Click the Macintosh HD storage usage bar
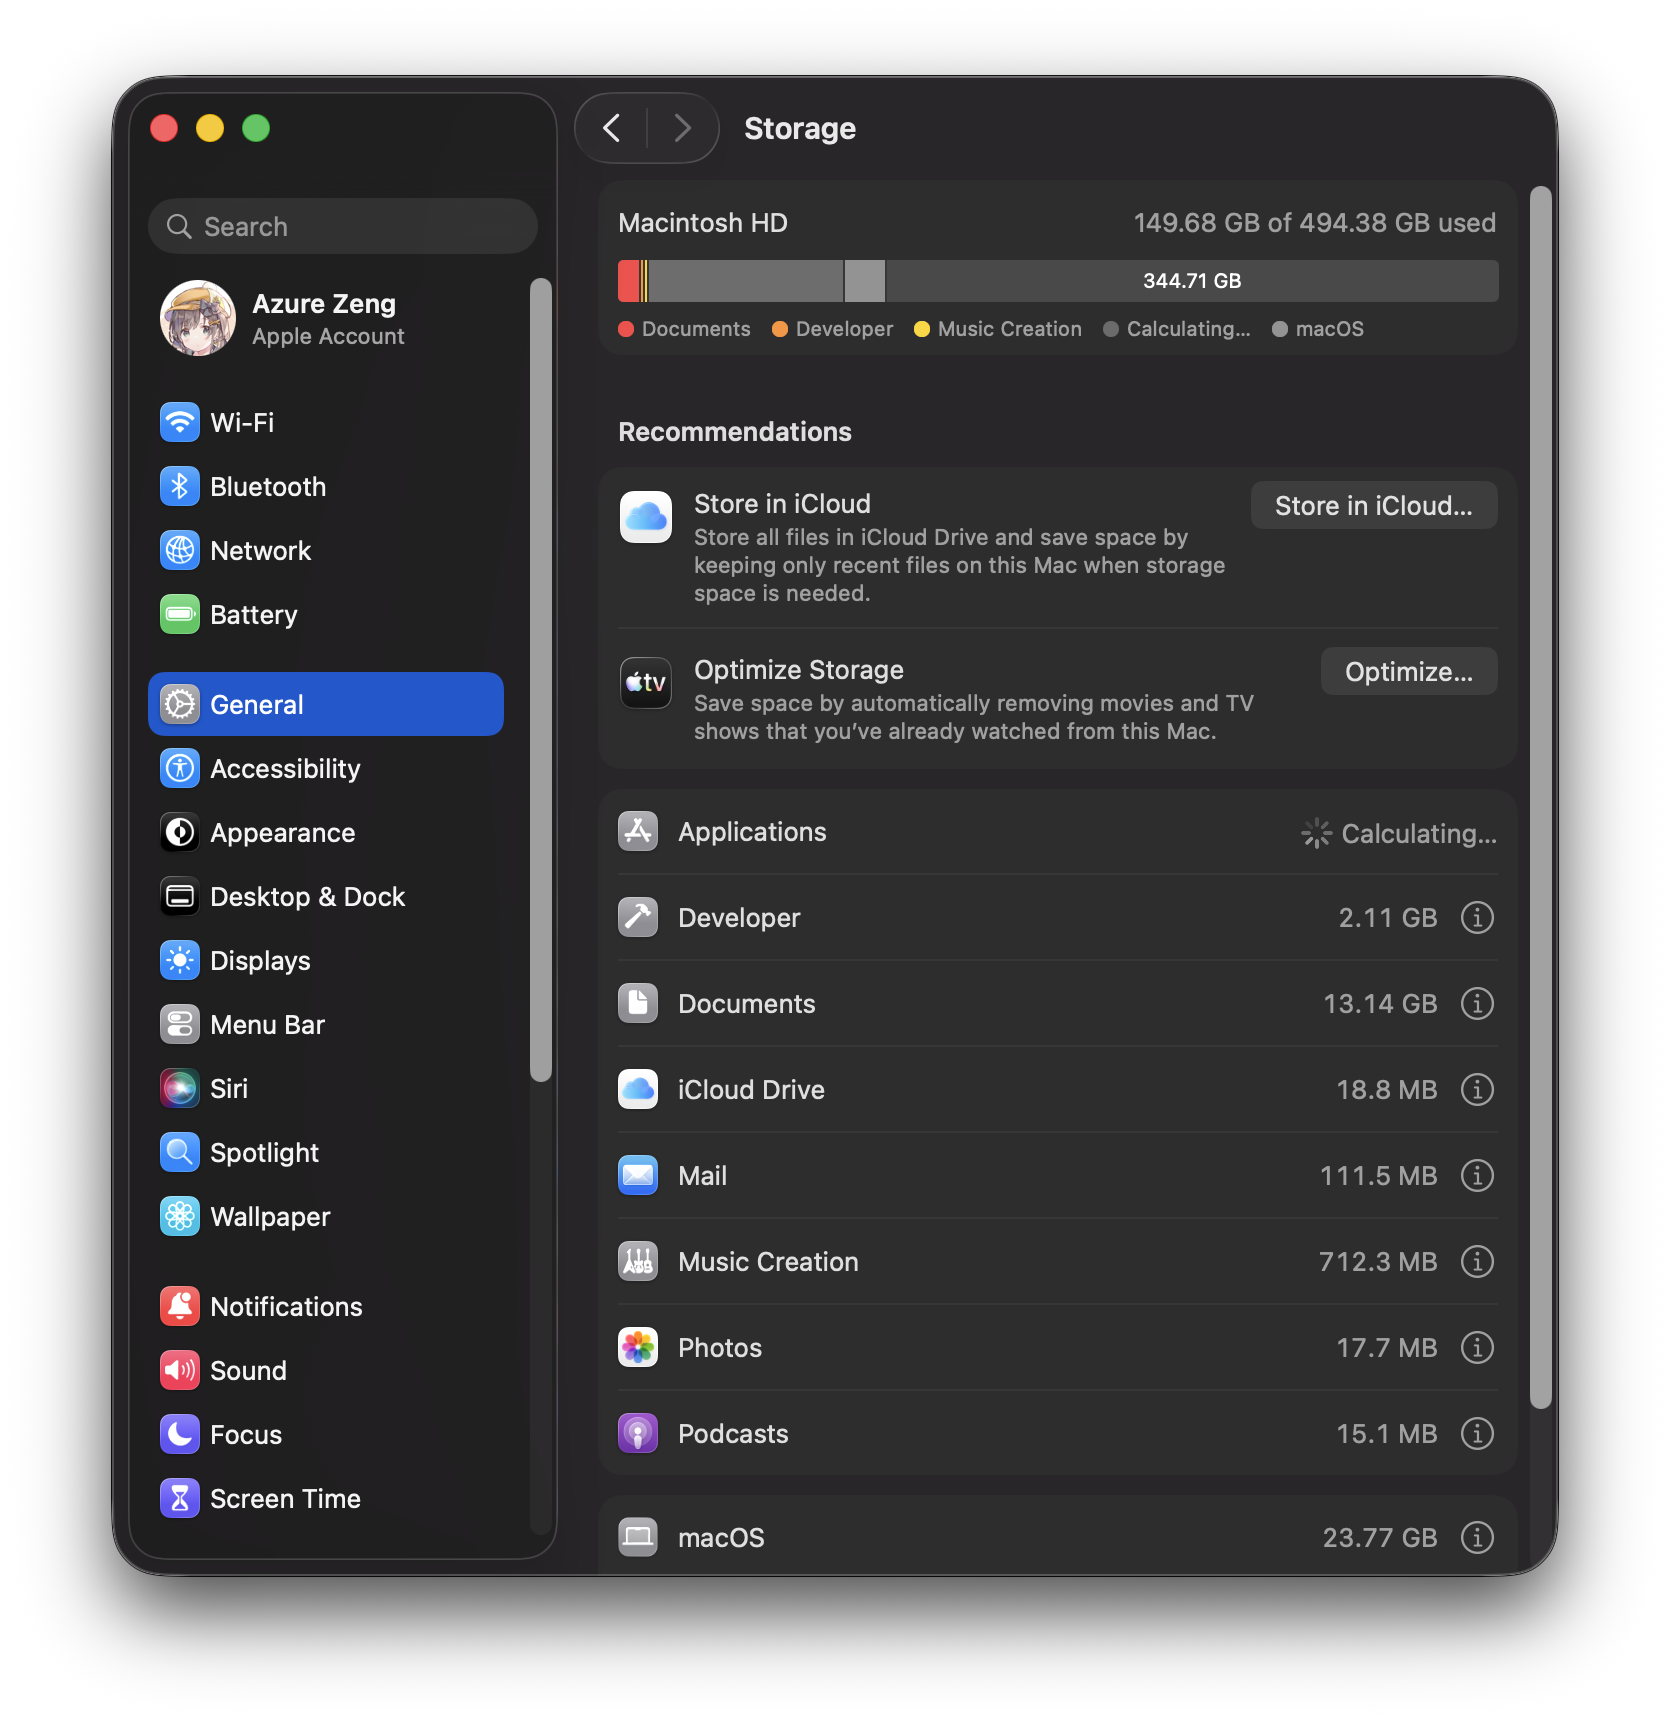This screenshot has height=1724, width=1670. pyautogui.click(x=1058, y=281)
